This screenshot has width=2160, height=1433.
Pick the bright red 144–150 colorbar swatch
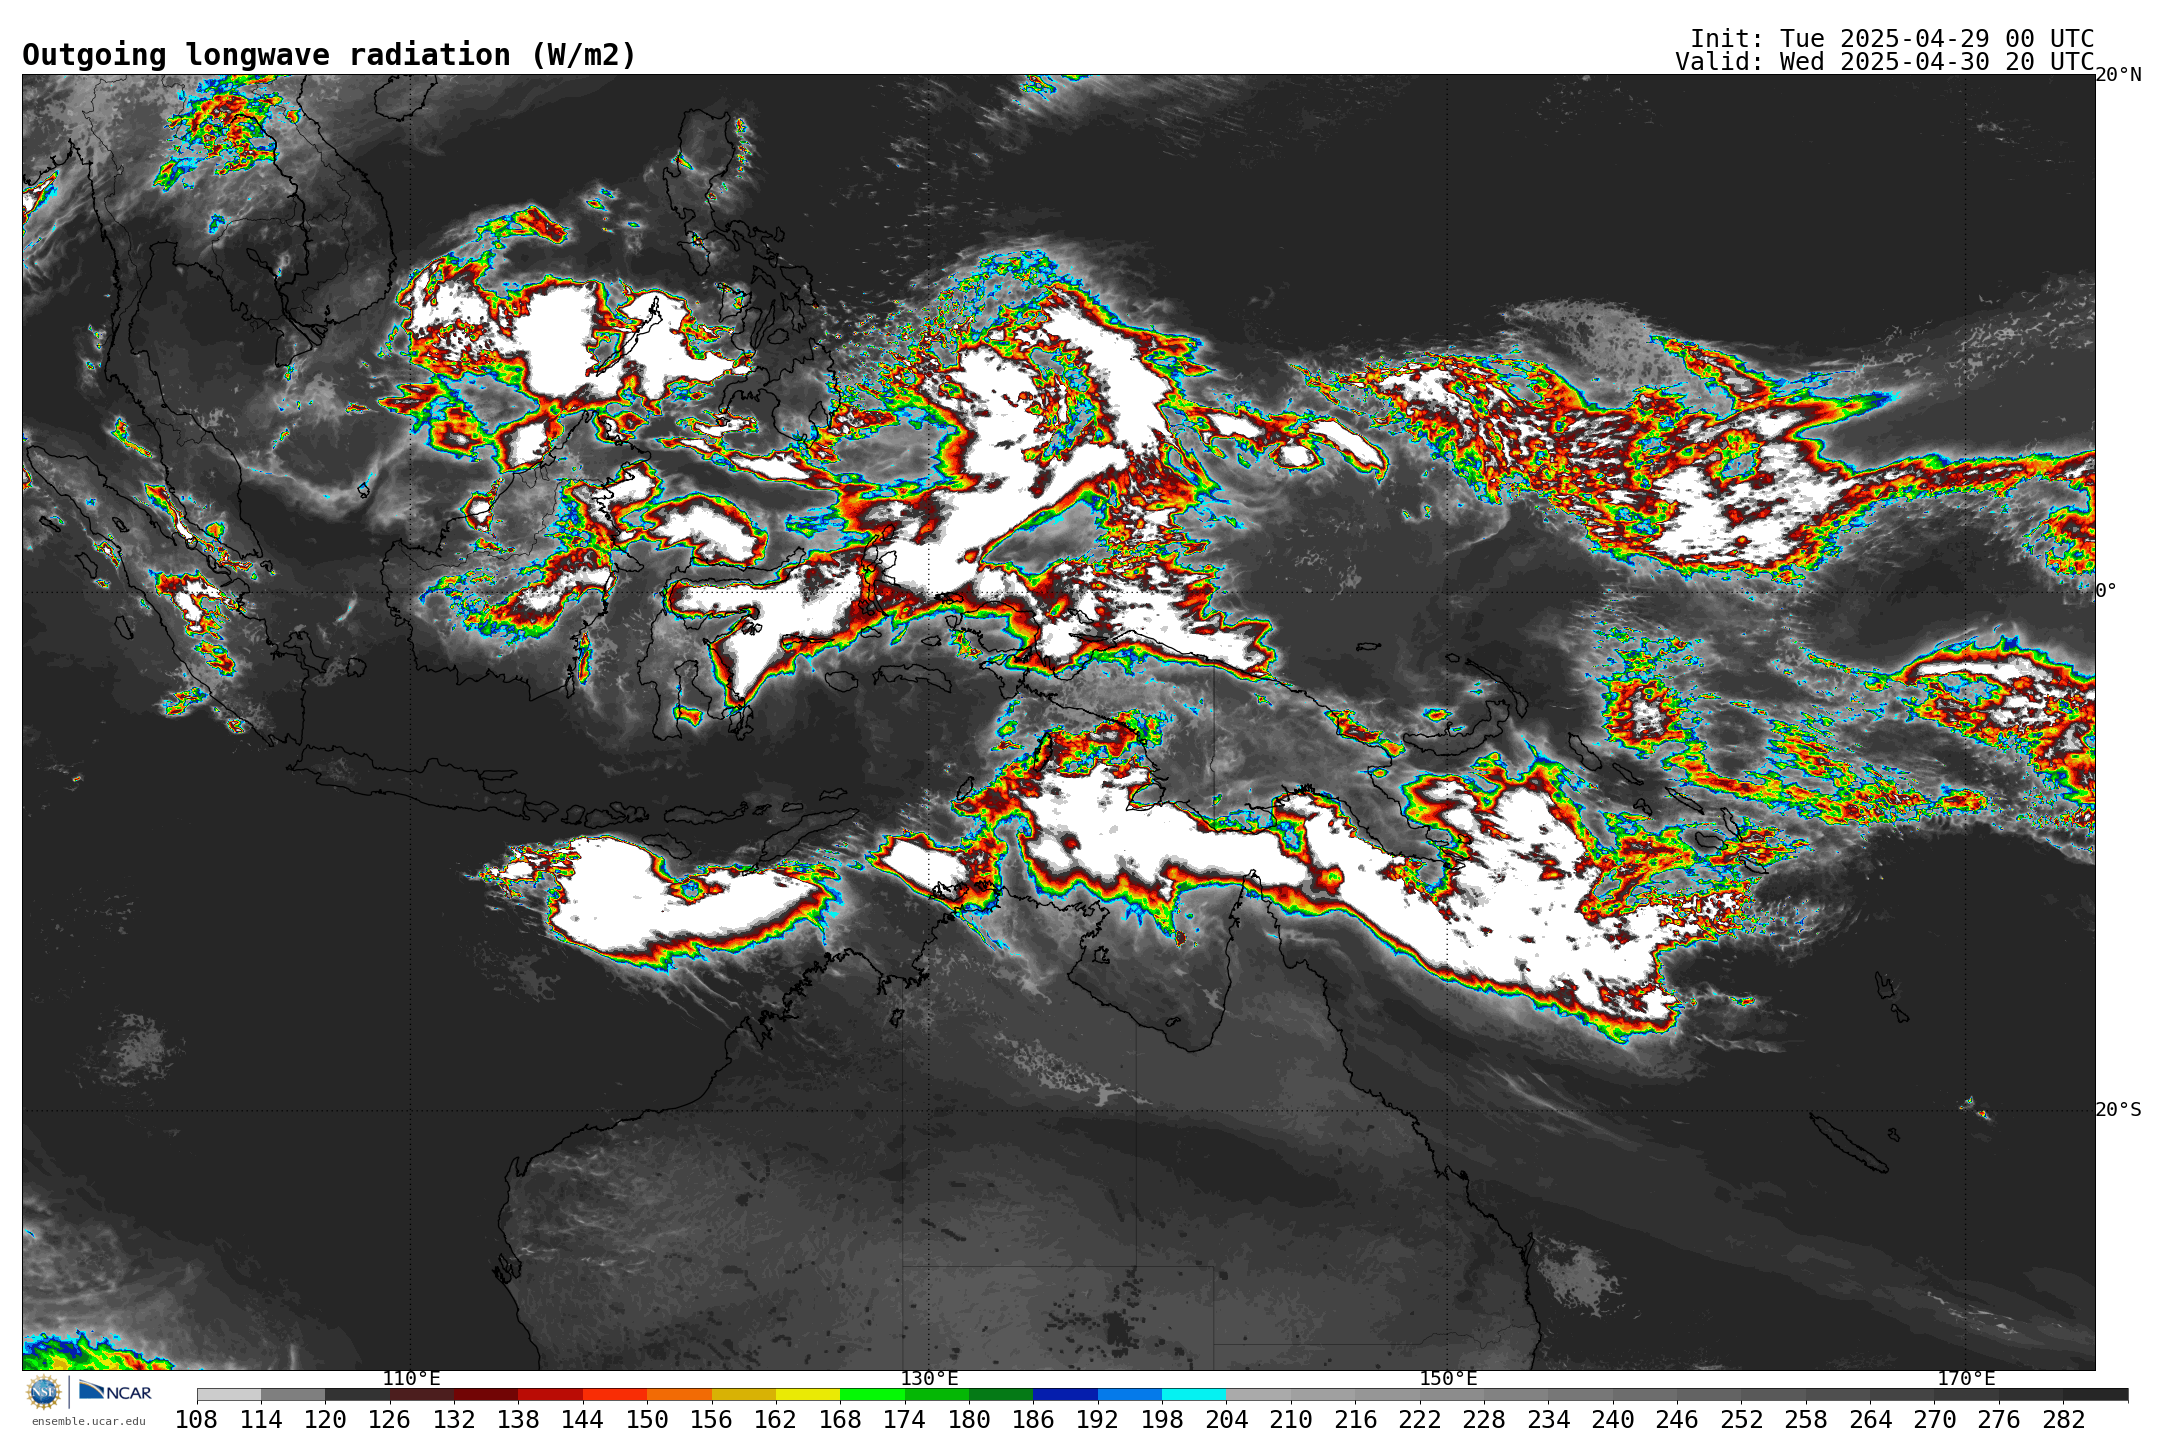[x=615, y=1394]
